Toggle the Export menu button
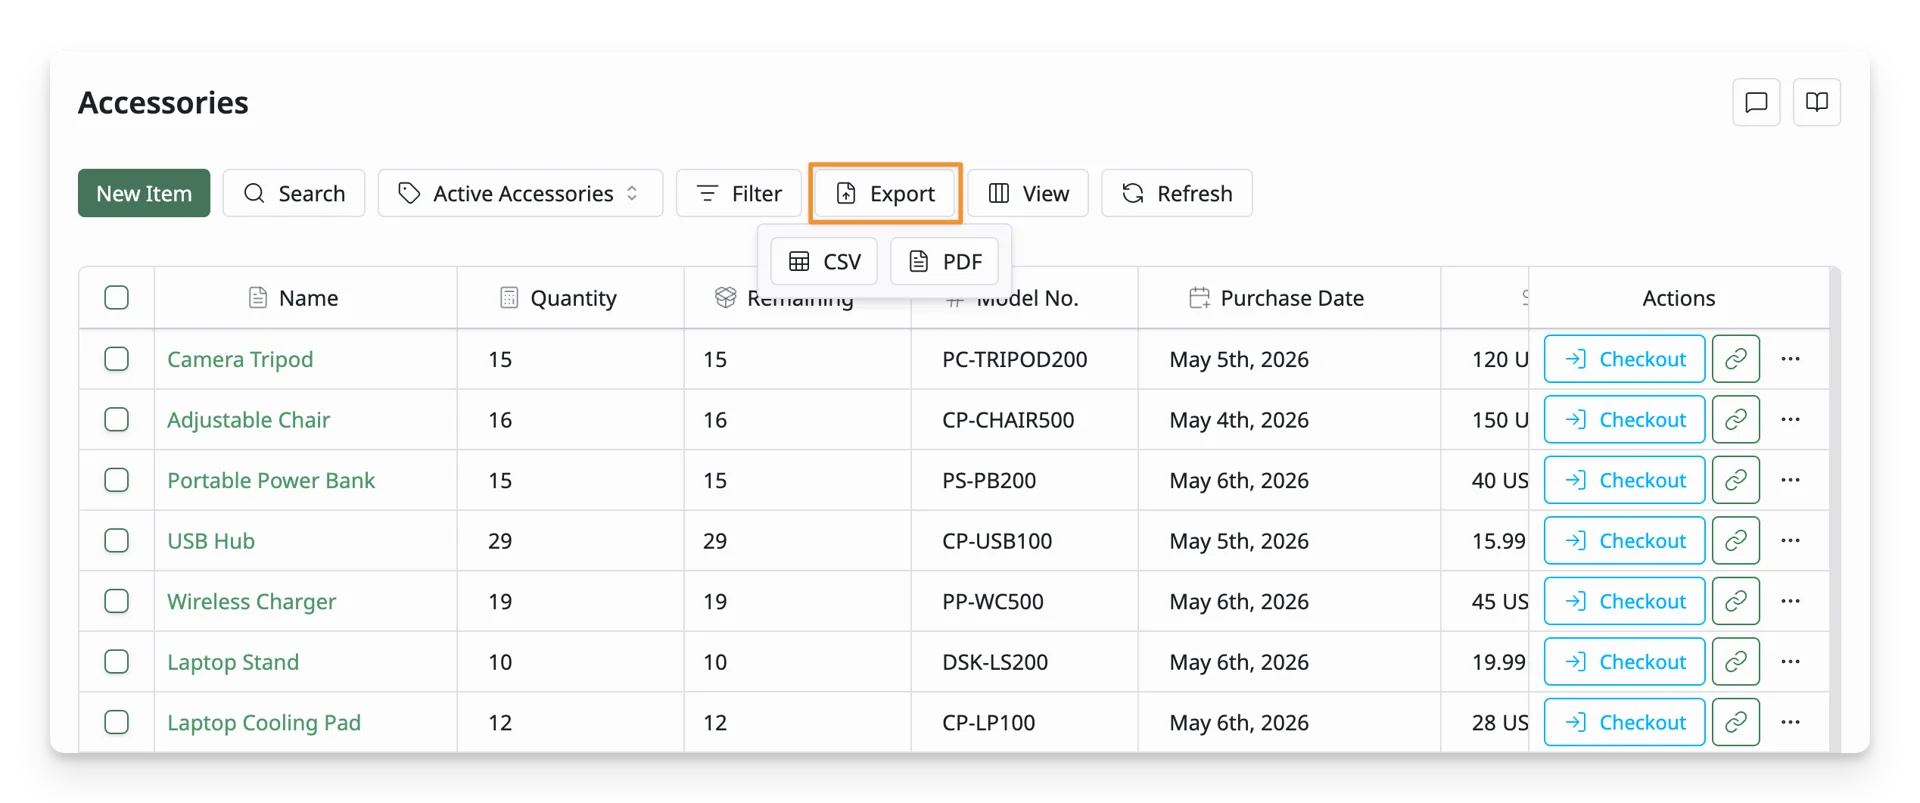The width and height of the screenshot is (1920, 803). 885,193
